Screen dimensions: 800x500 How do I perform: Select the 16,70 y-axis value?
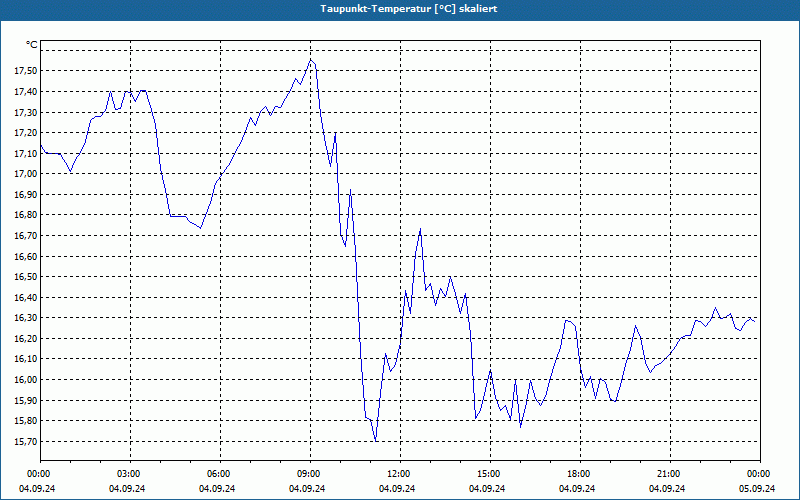point(24,236)
